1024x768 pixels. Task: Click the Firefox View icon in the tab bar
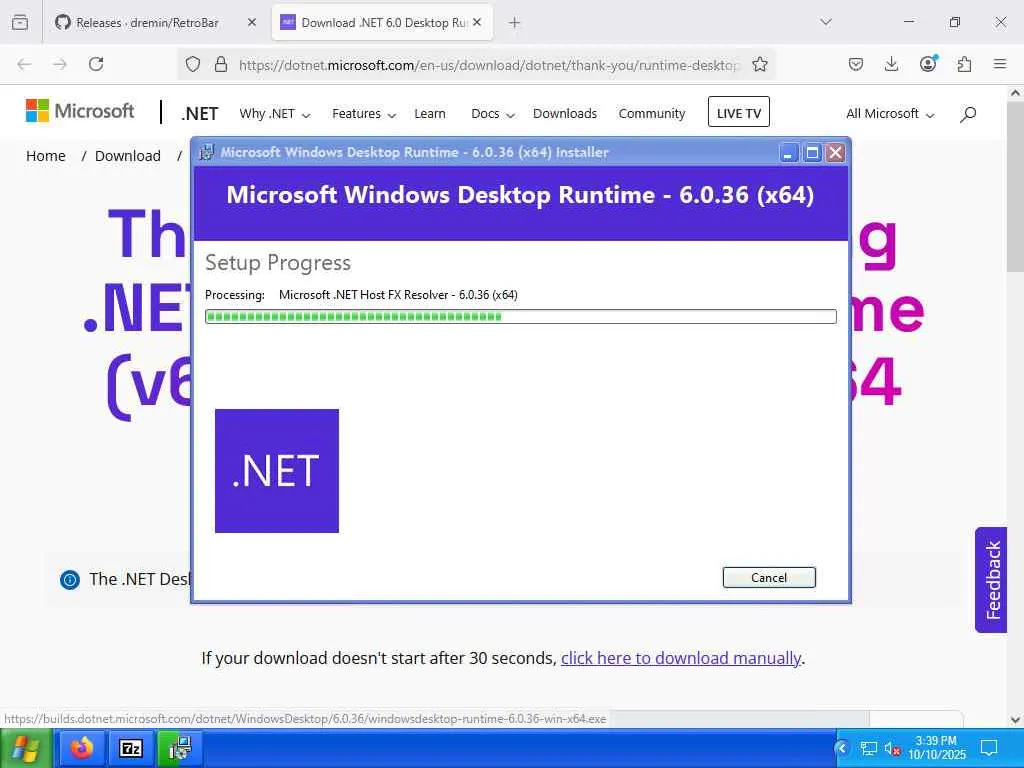(x=20, y=22)
